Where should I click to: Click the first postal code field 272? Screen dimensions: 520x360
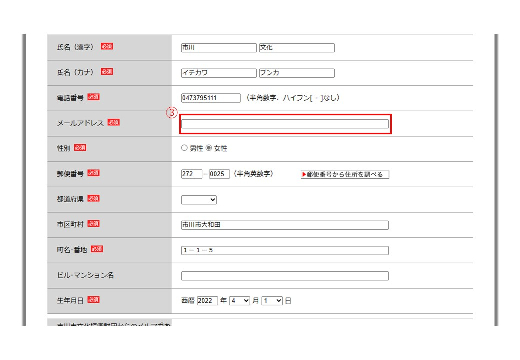[192, 174]
